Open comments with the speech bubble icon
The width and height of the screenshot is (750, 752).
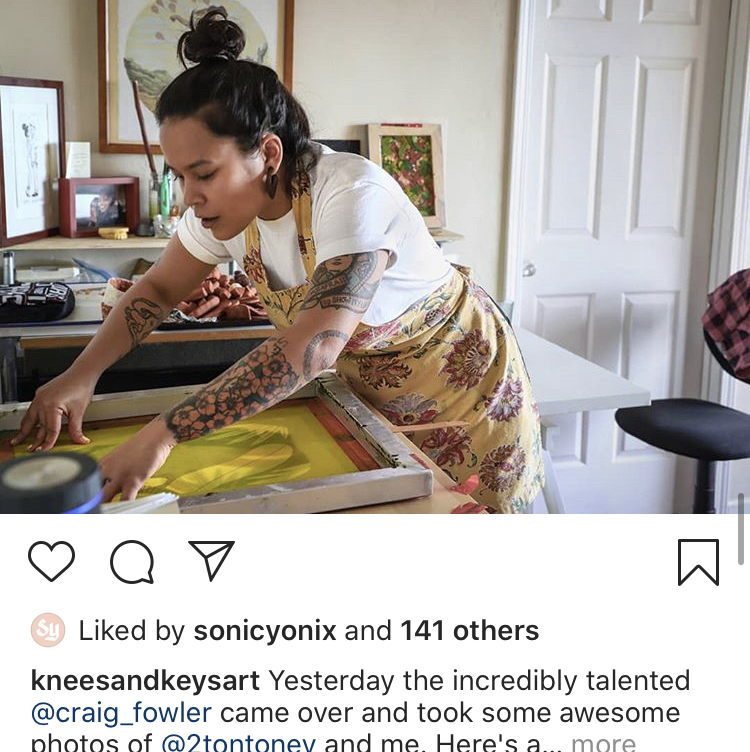(x=132, y=562)
